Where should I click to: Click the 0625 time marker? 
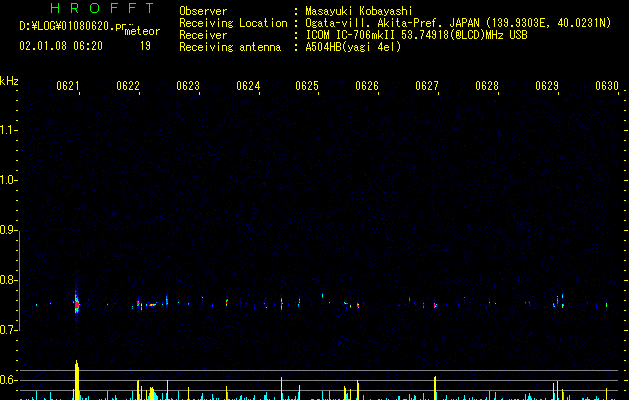click(307, 86)
